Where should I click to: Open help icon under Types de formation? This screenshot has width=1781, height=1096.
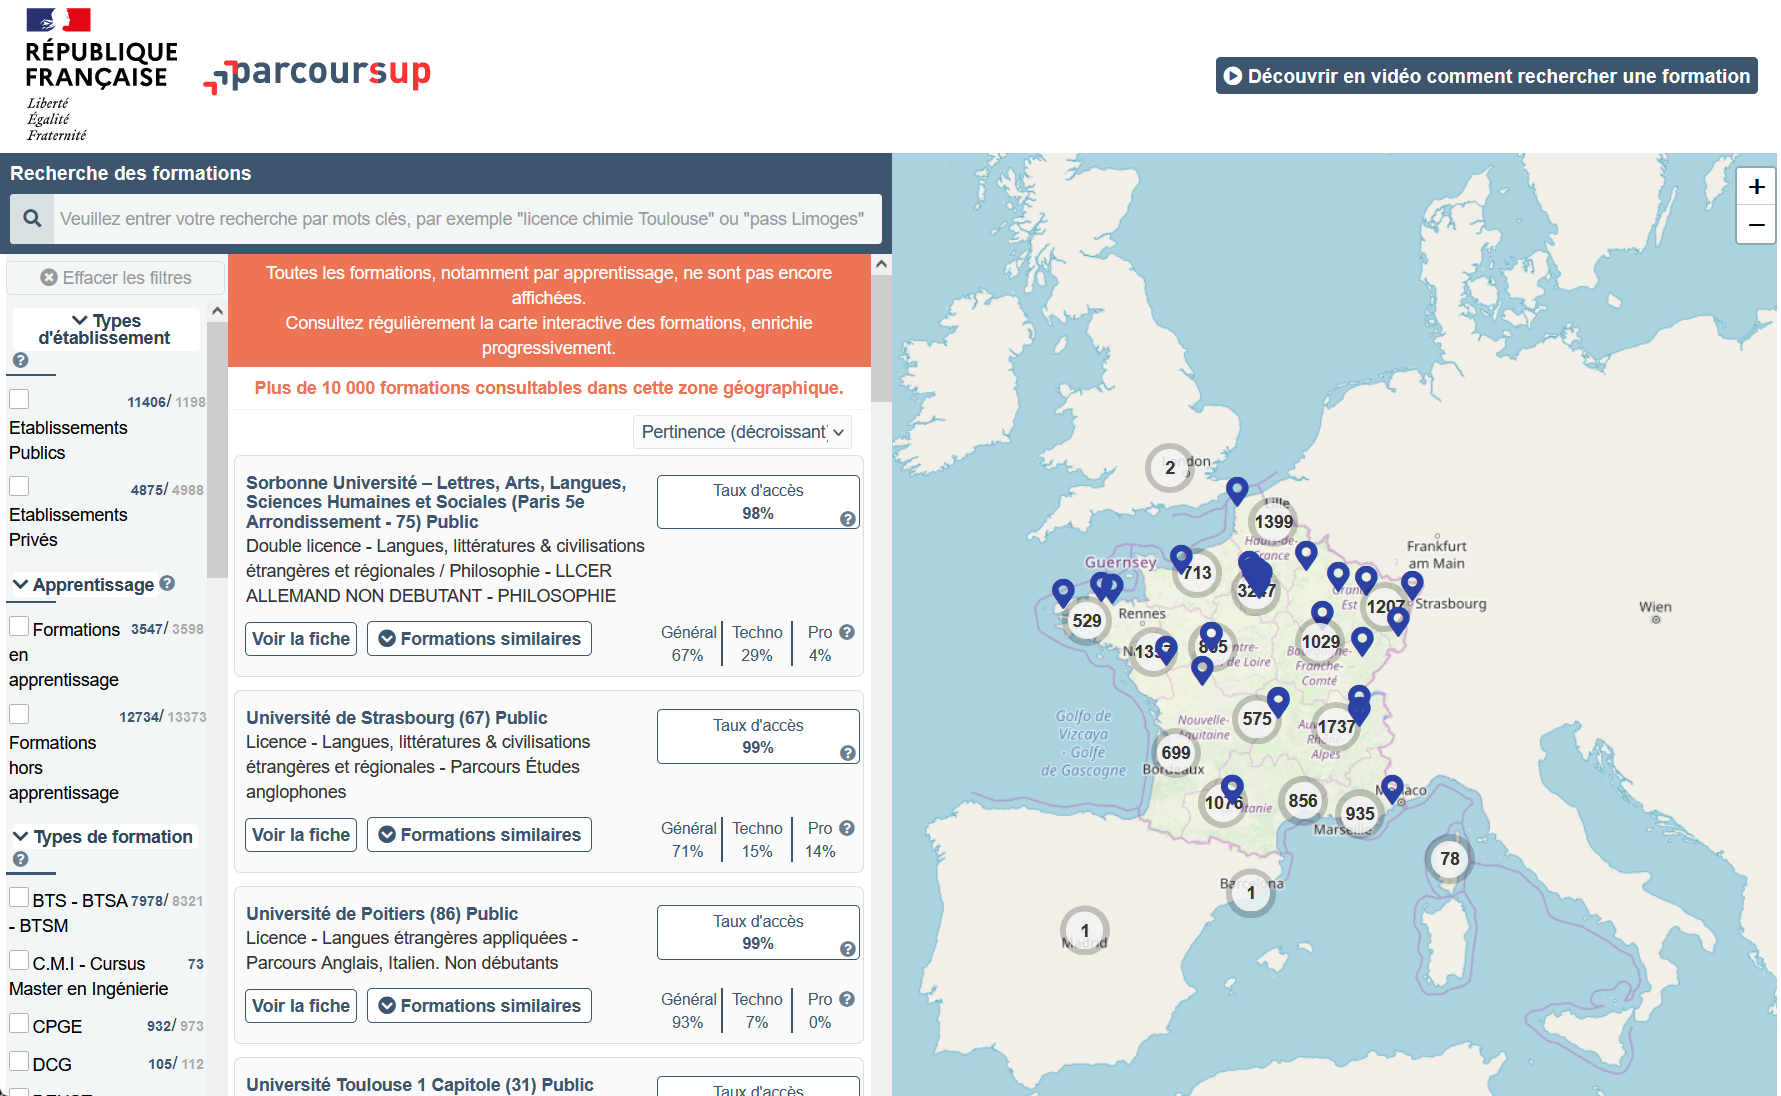pyautogui.click(x=20, y=859)
